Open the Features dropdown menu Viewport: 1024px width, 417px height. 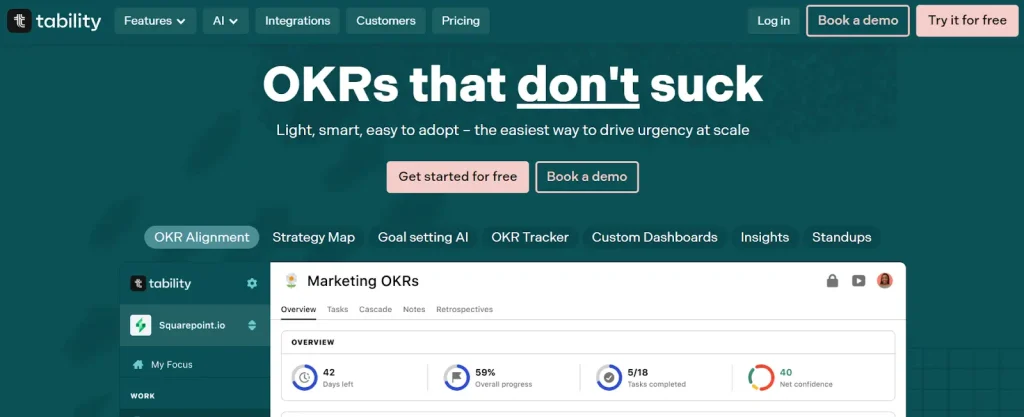click(155, 21)
